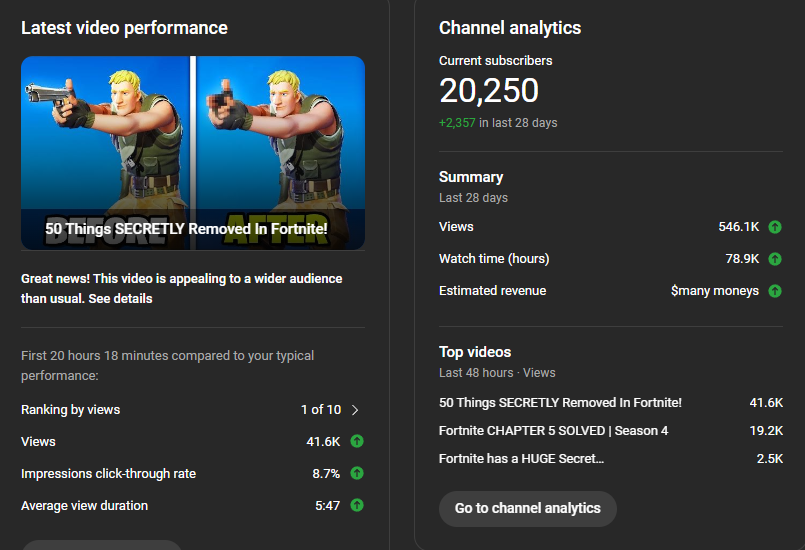Click the 2.5K views count

tap(770, 459)
